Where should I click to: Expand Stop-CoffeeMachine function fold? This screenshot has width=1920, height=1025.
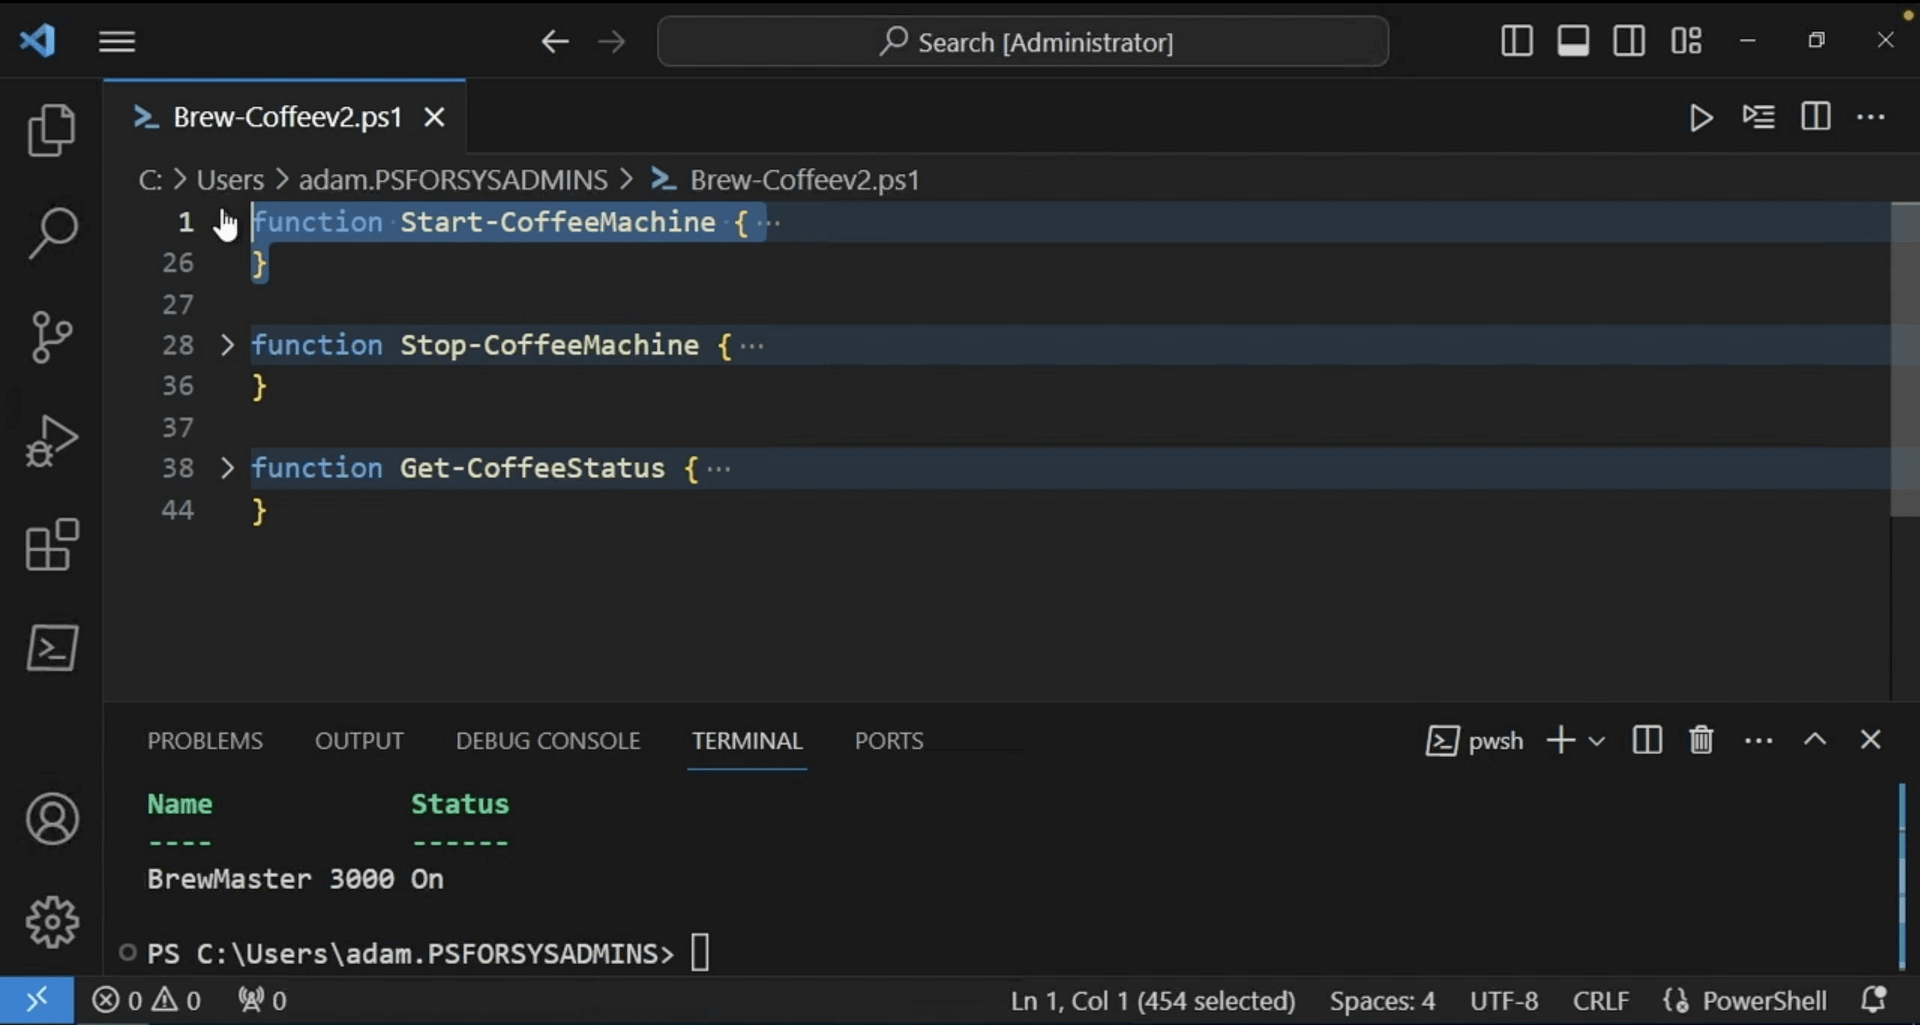[227, 345]
